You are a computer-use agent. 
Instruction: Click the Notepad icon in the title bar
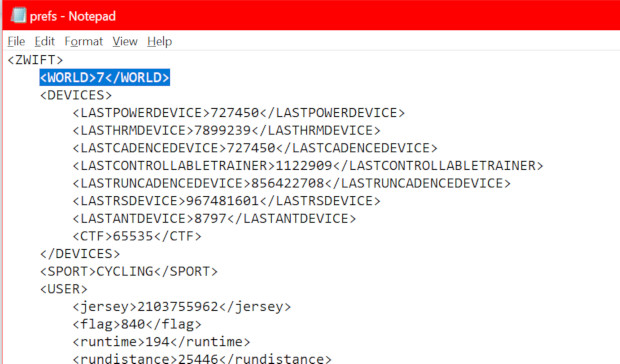pos(18,15)
